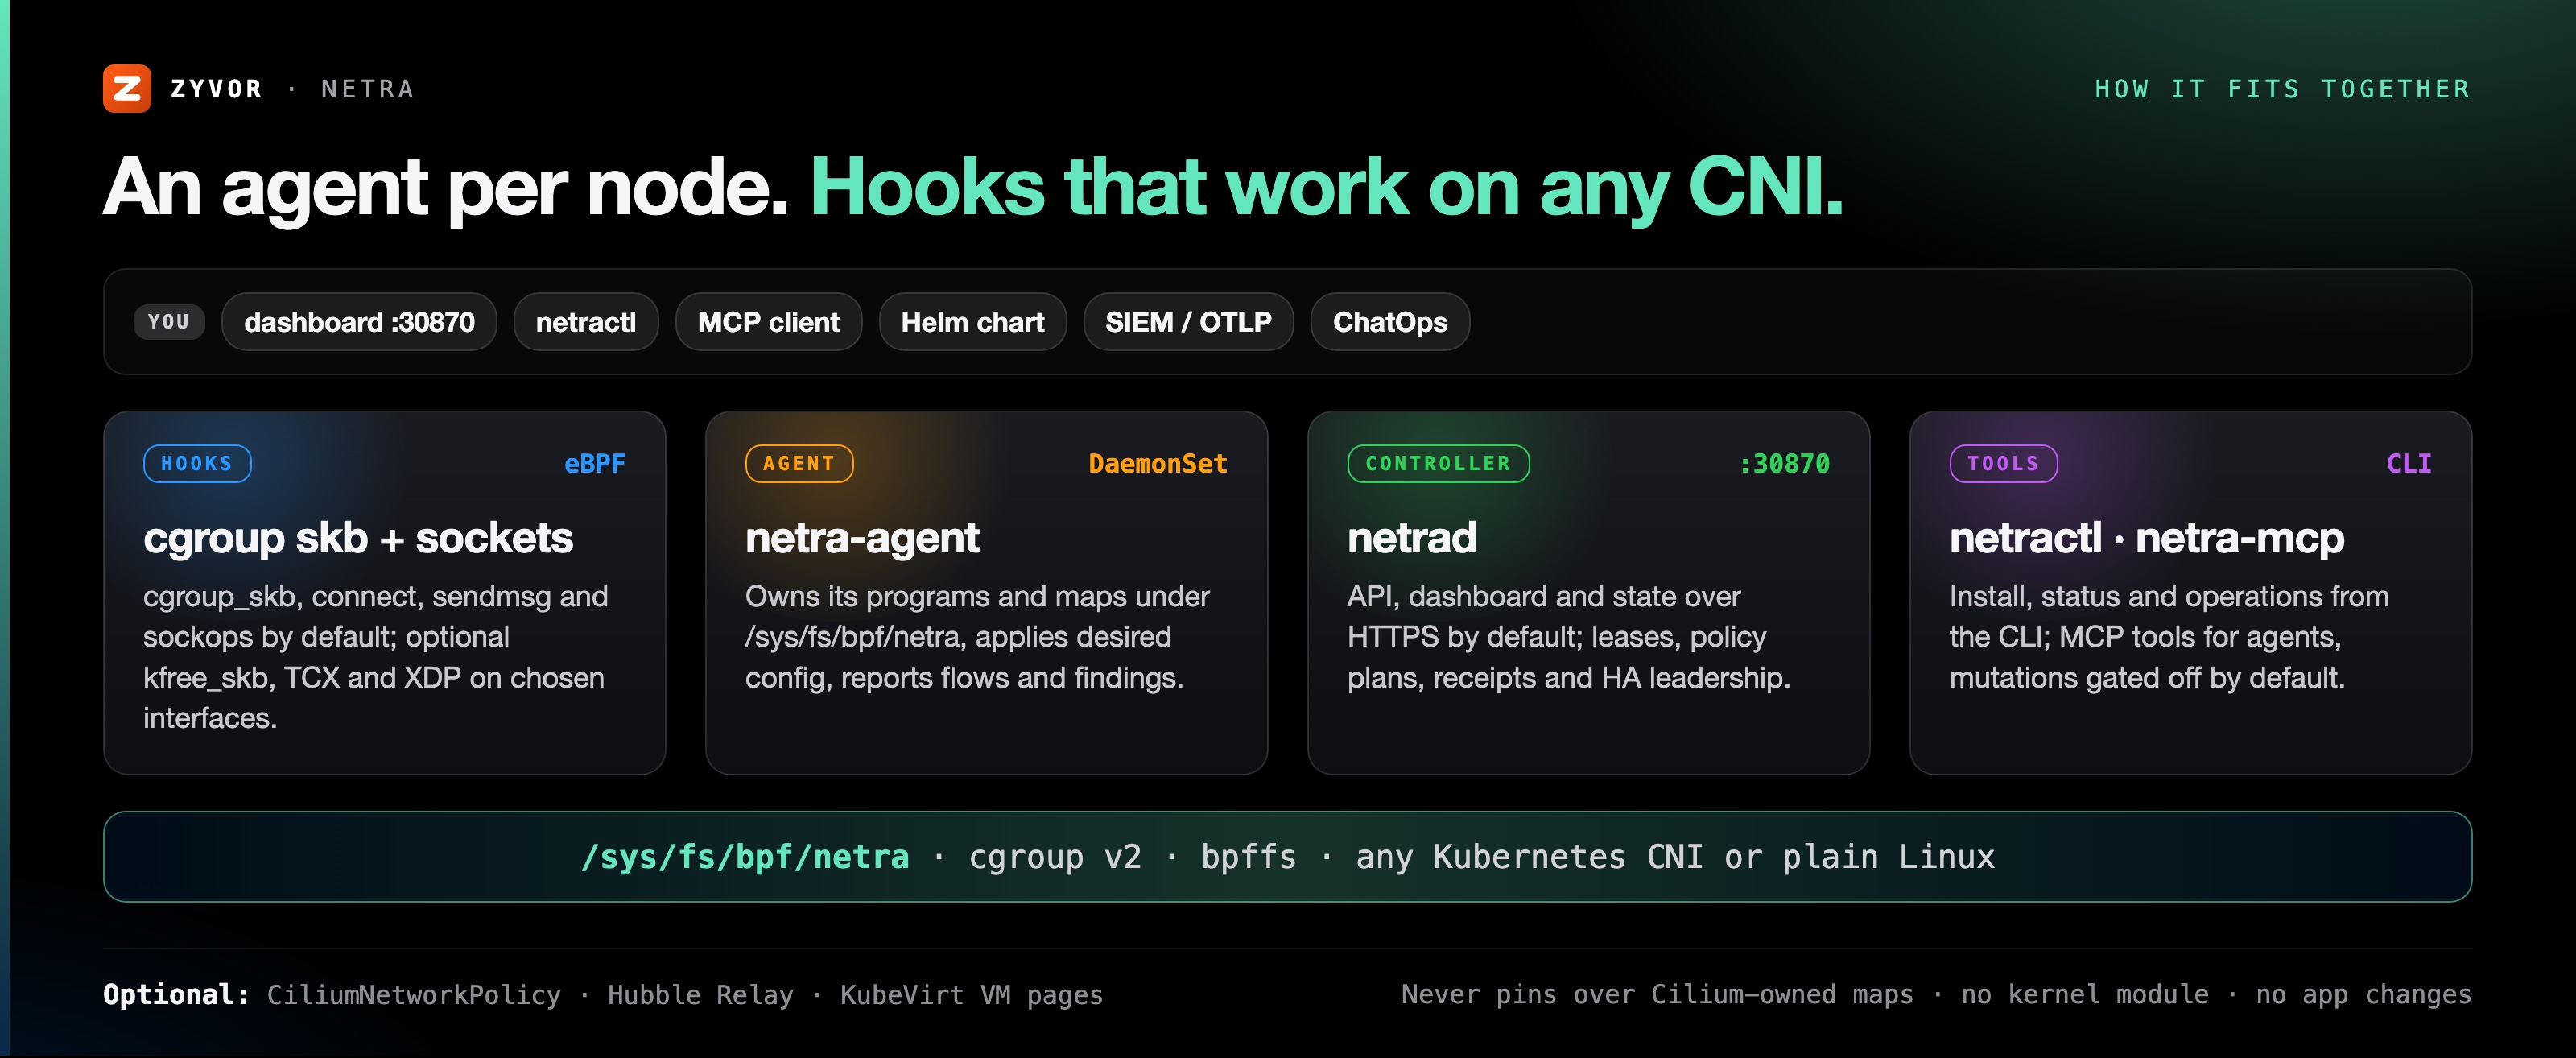The height and width of the screenshot is (1058, 2576).
Task: Click any Kubernetes CNI or plain Linux text
Action: (x=1675, y=857)
